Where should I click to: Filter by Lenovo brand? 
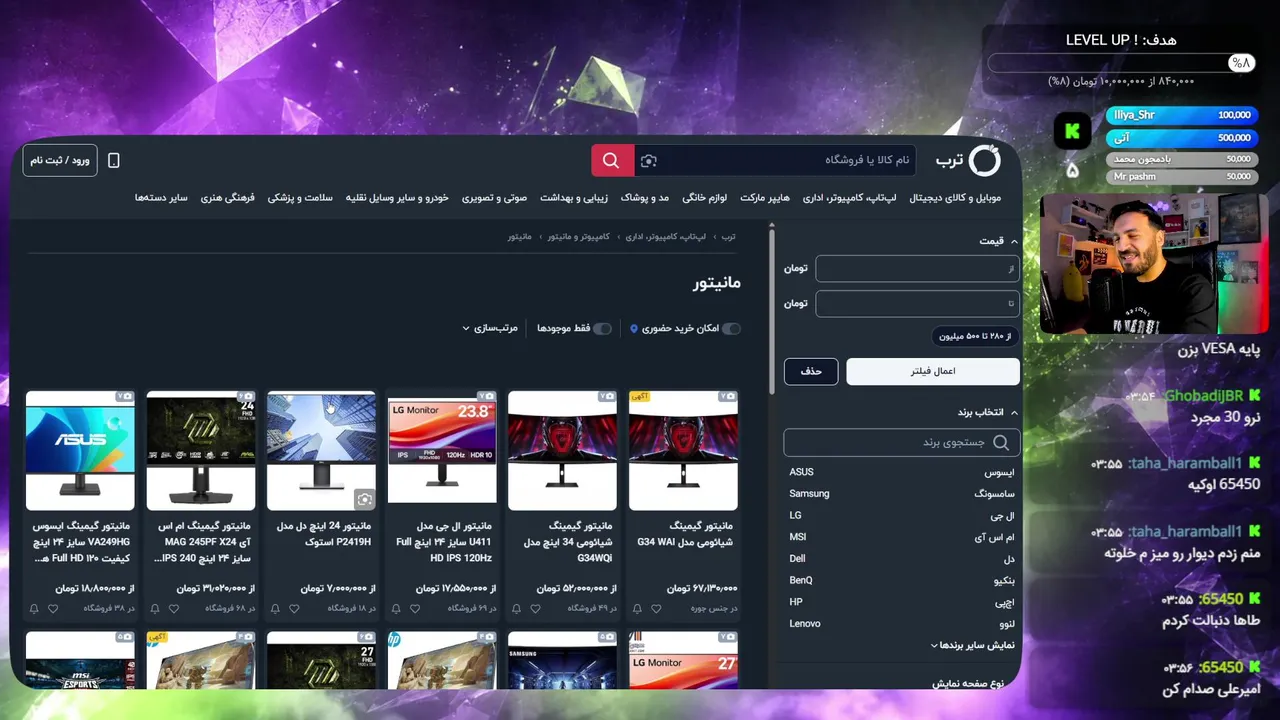[x=901, y=624]
